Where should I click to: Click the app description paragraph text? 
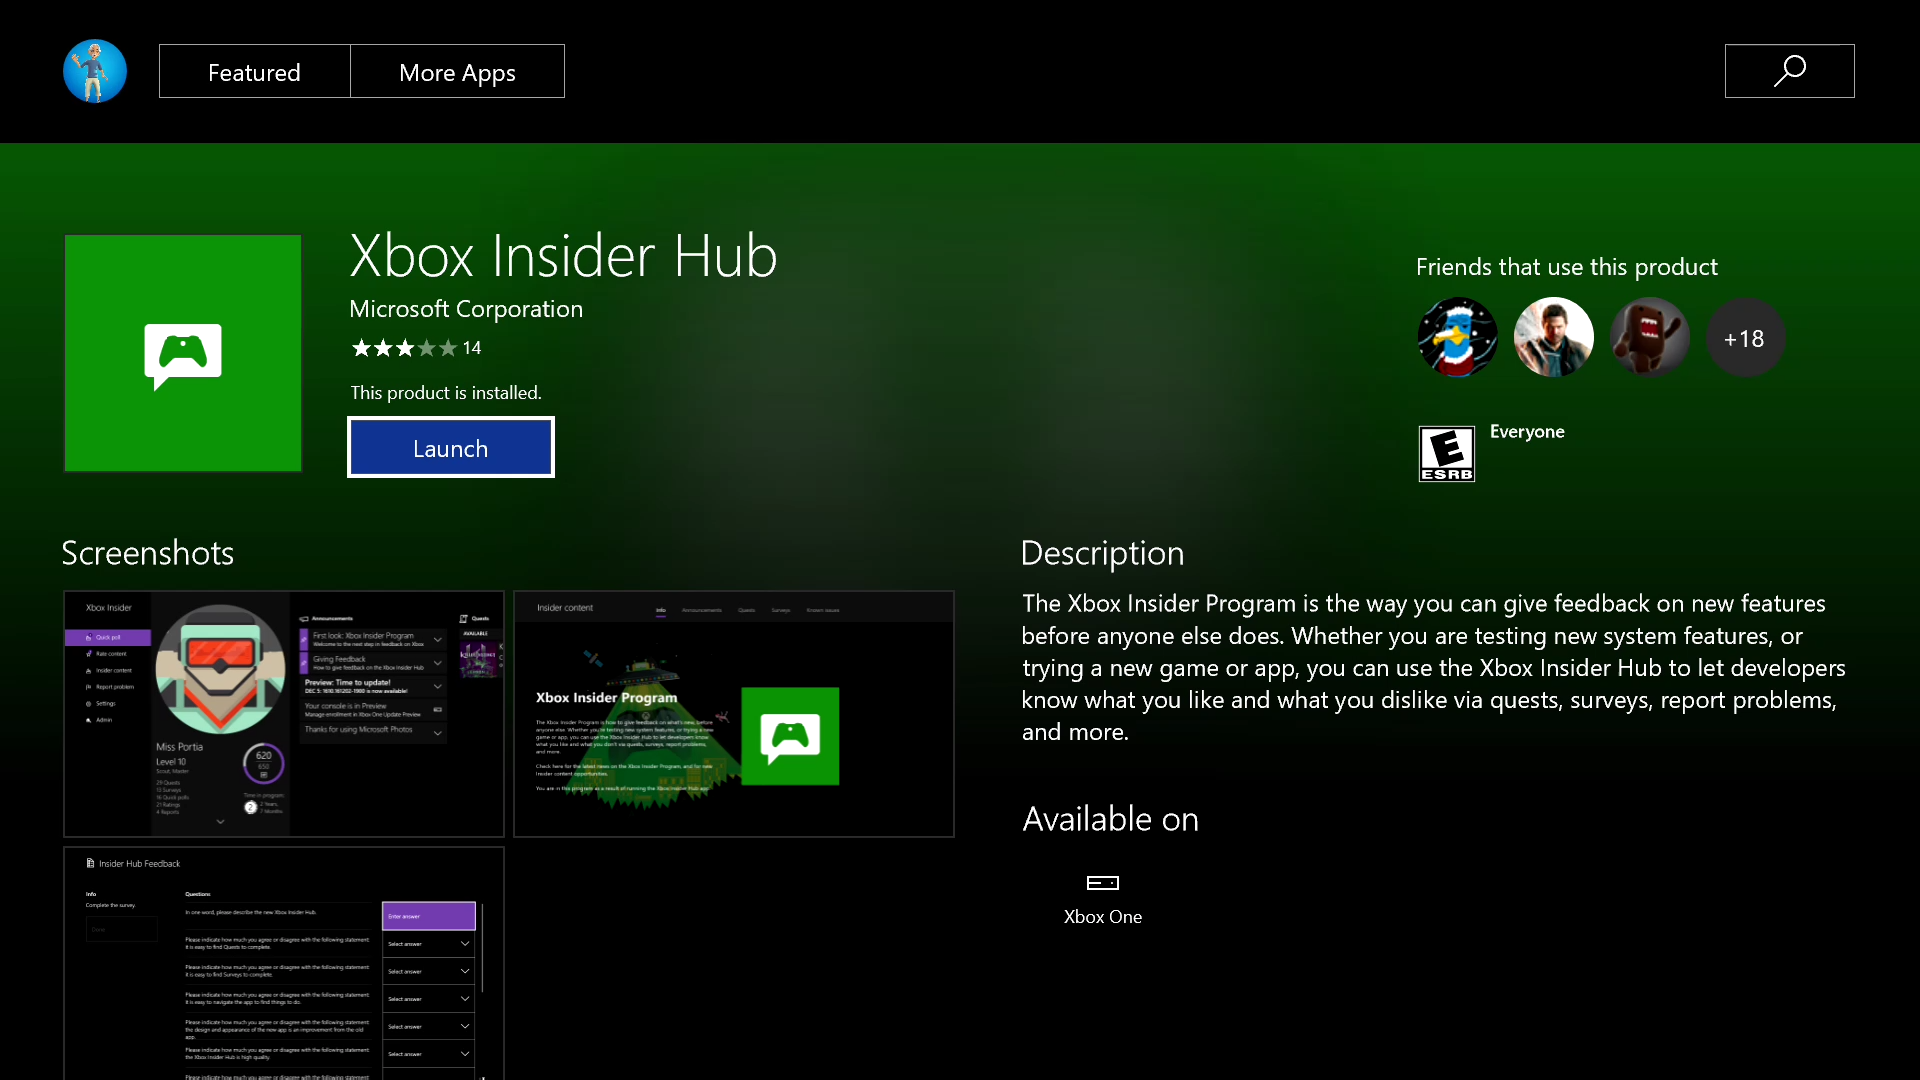pos(1432,667)
